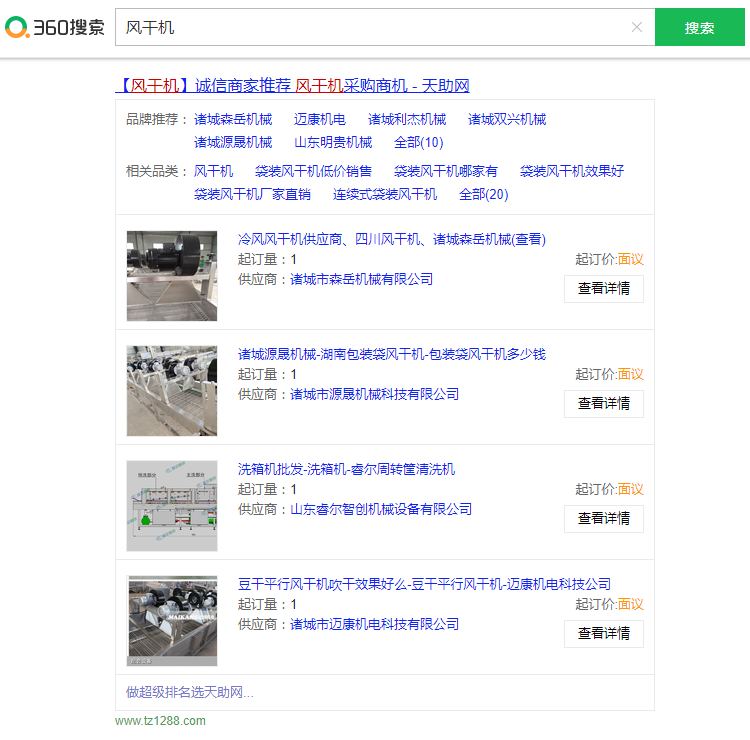Click 查看详情 for 冷风风干机 listing
This screenshot has height=740, width=750.
[603, 289]
